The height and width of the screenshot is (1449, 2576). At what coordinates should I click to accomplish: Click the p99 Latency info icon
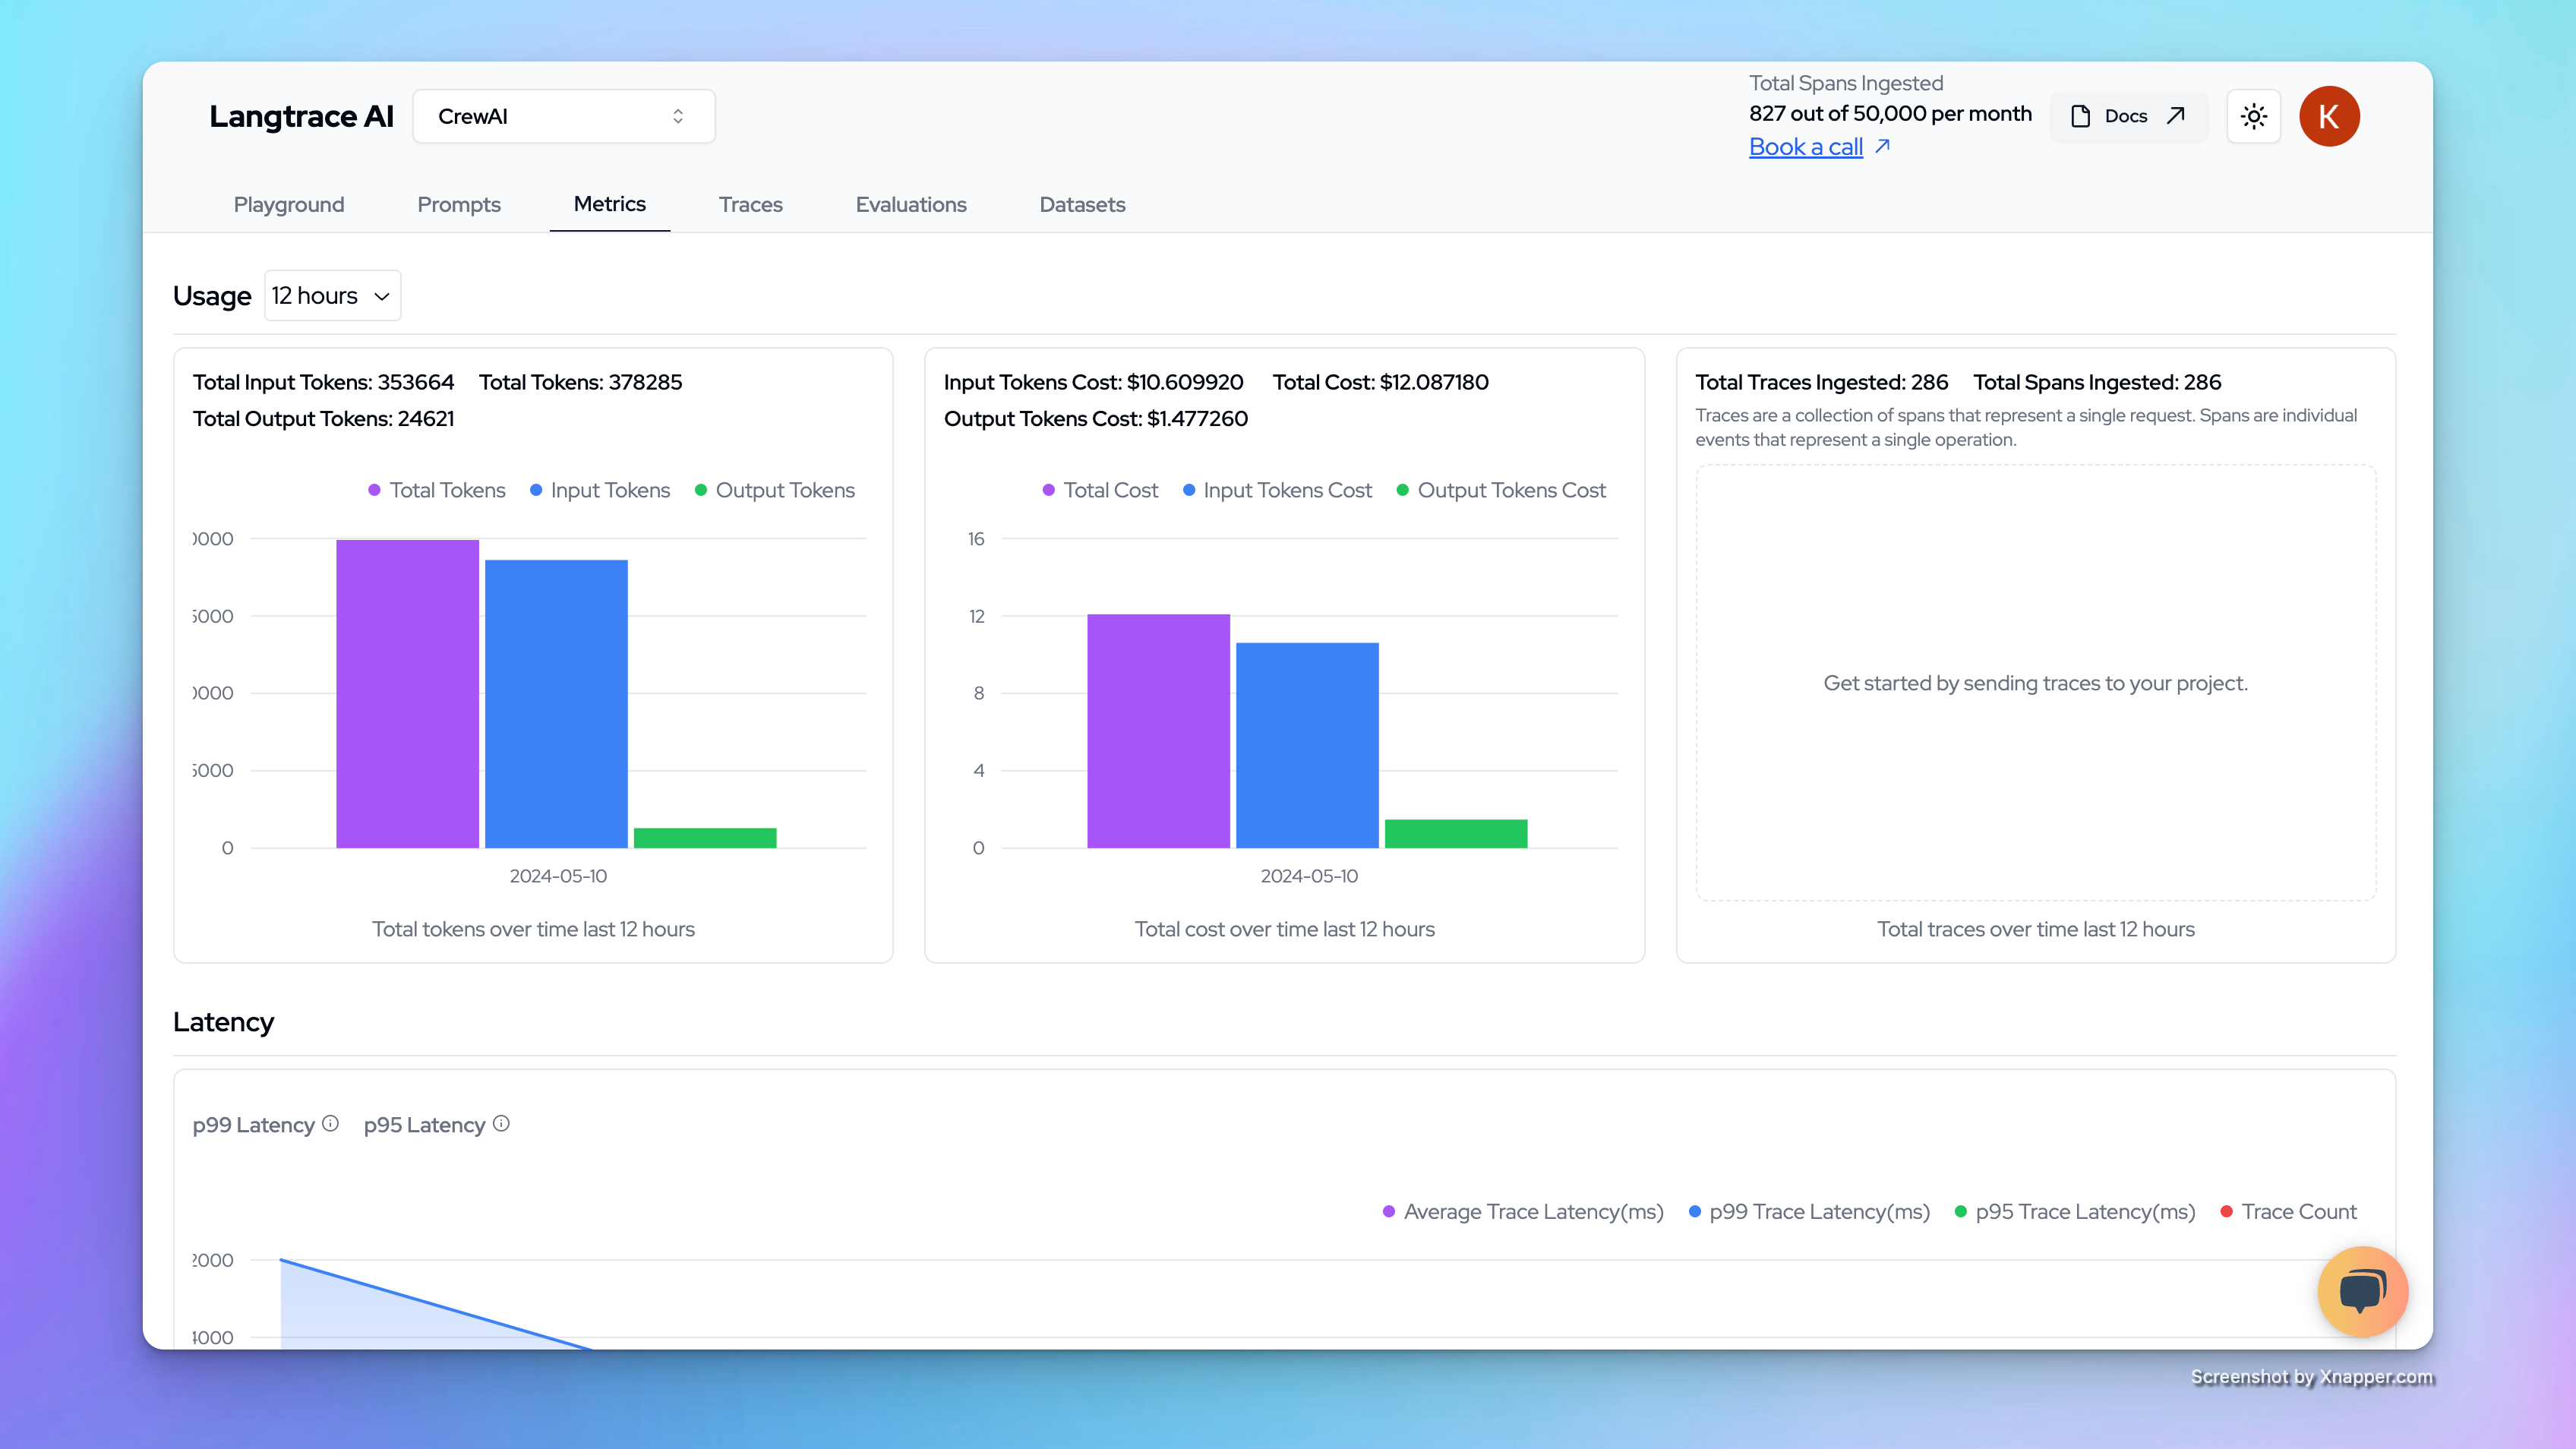coord(330,1124)
